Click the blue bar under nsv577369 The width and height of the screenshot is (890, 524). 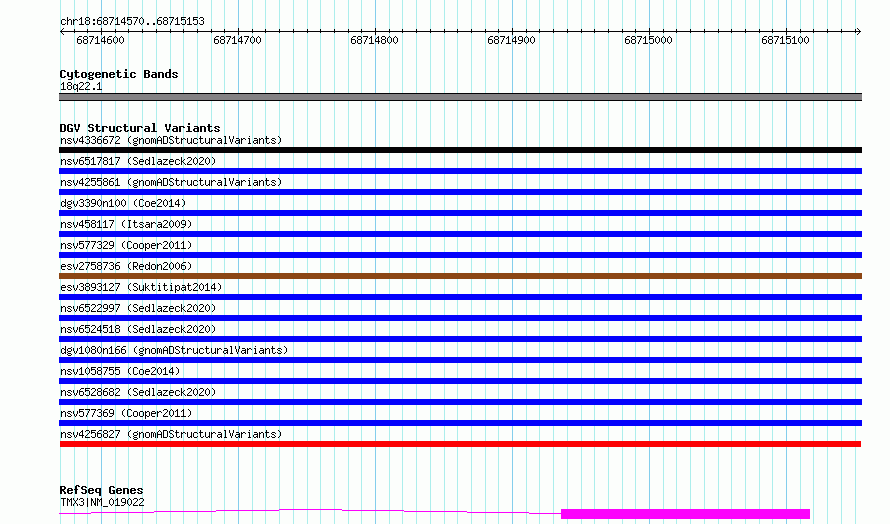pos(460,423)
